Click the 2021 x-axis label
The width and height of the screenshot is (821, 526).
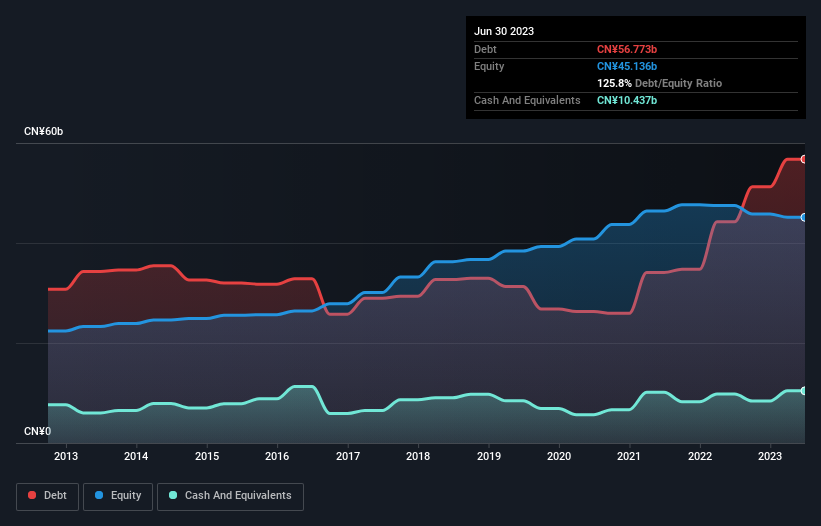629,456
